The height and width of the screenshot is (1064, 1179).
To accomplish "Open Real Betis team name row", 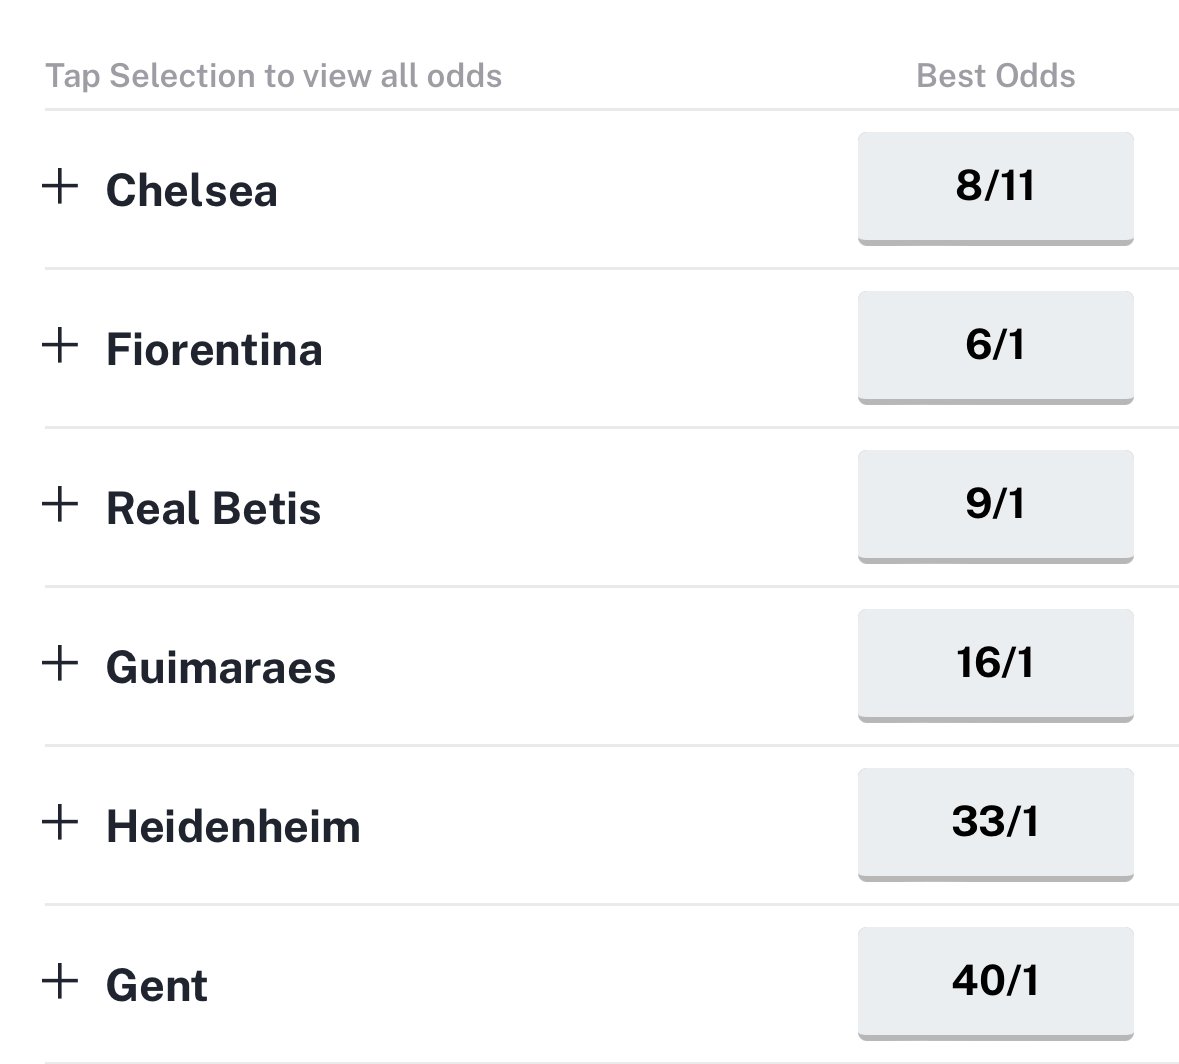I will 213,509.
